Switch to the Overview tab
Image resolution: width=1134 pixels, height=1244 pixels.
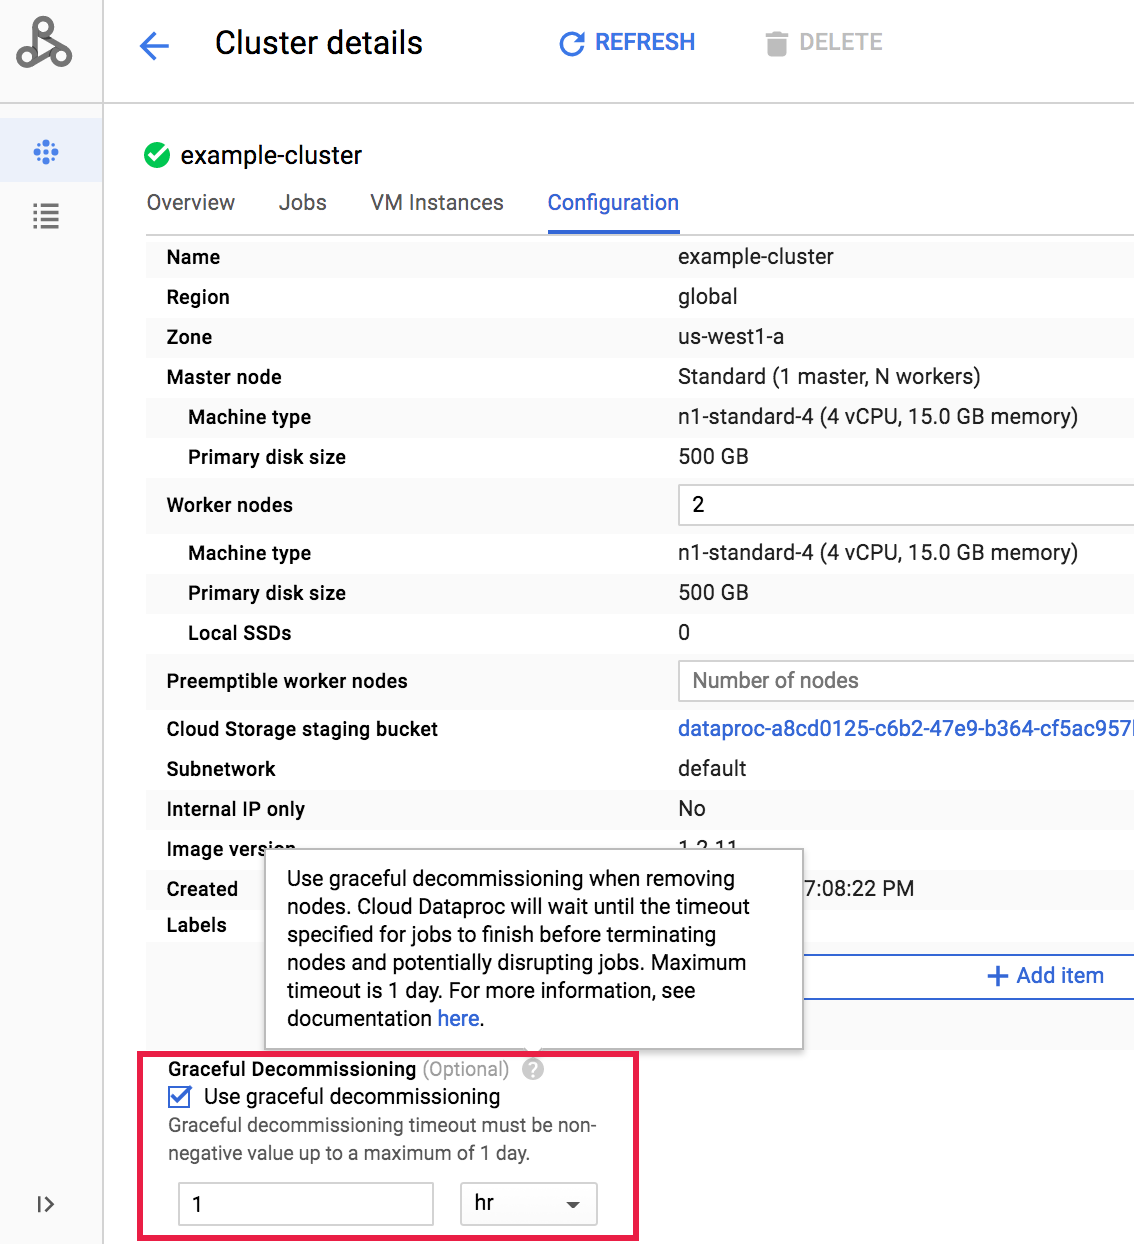pyautogui.click(x=191, y=203)
